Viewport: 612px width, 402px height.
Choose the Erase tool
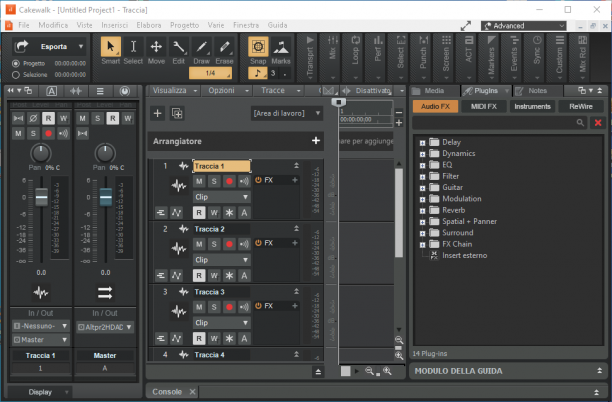click(x=224, y=47)
